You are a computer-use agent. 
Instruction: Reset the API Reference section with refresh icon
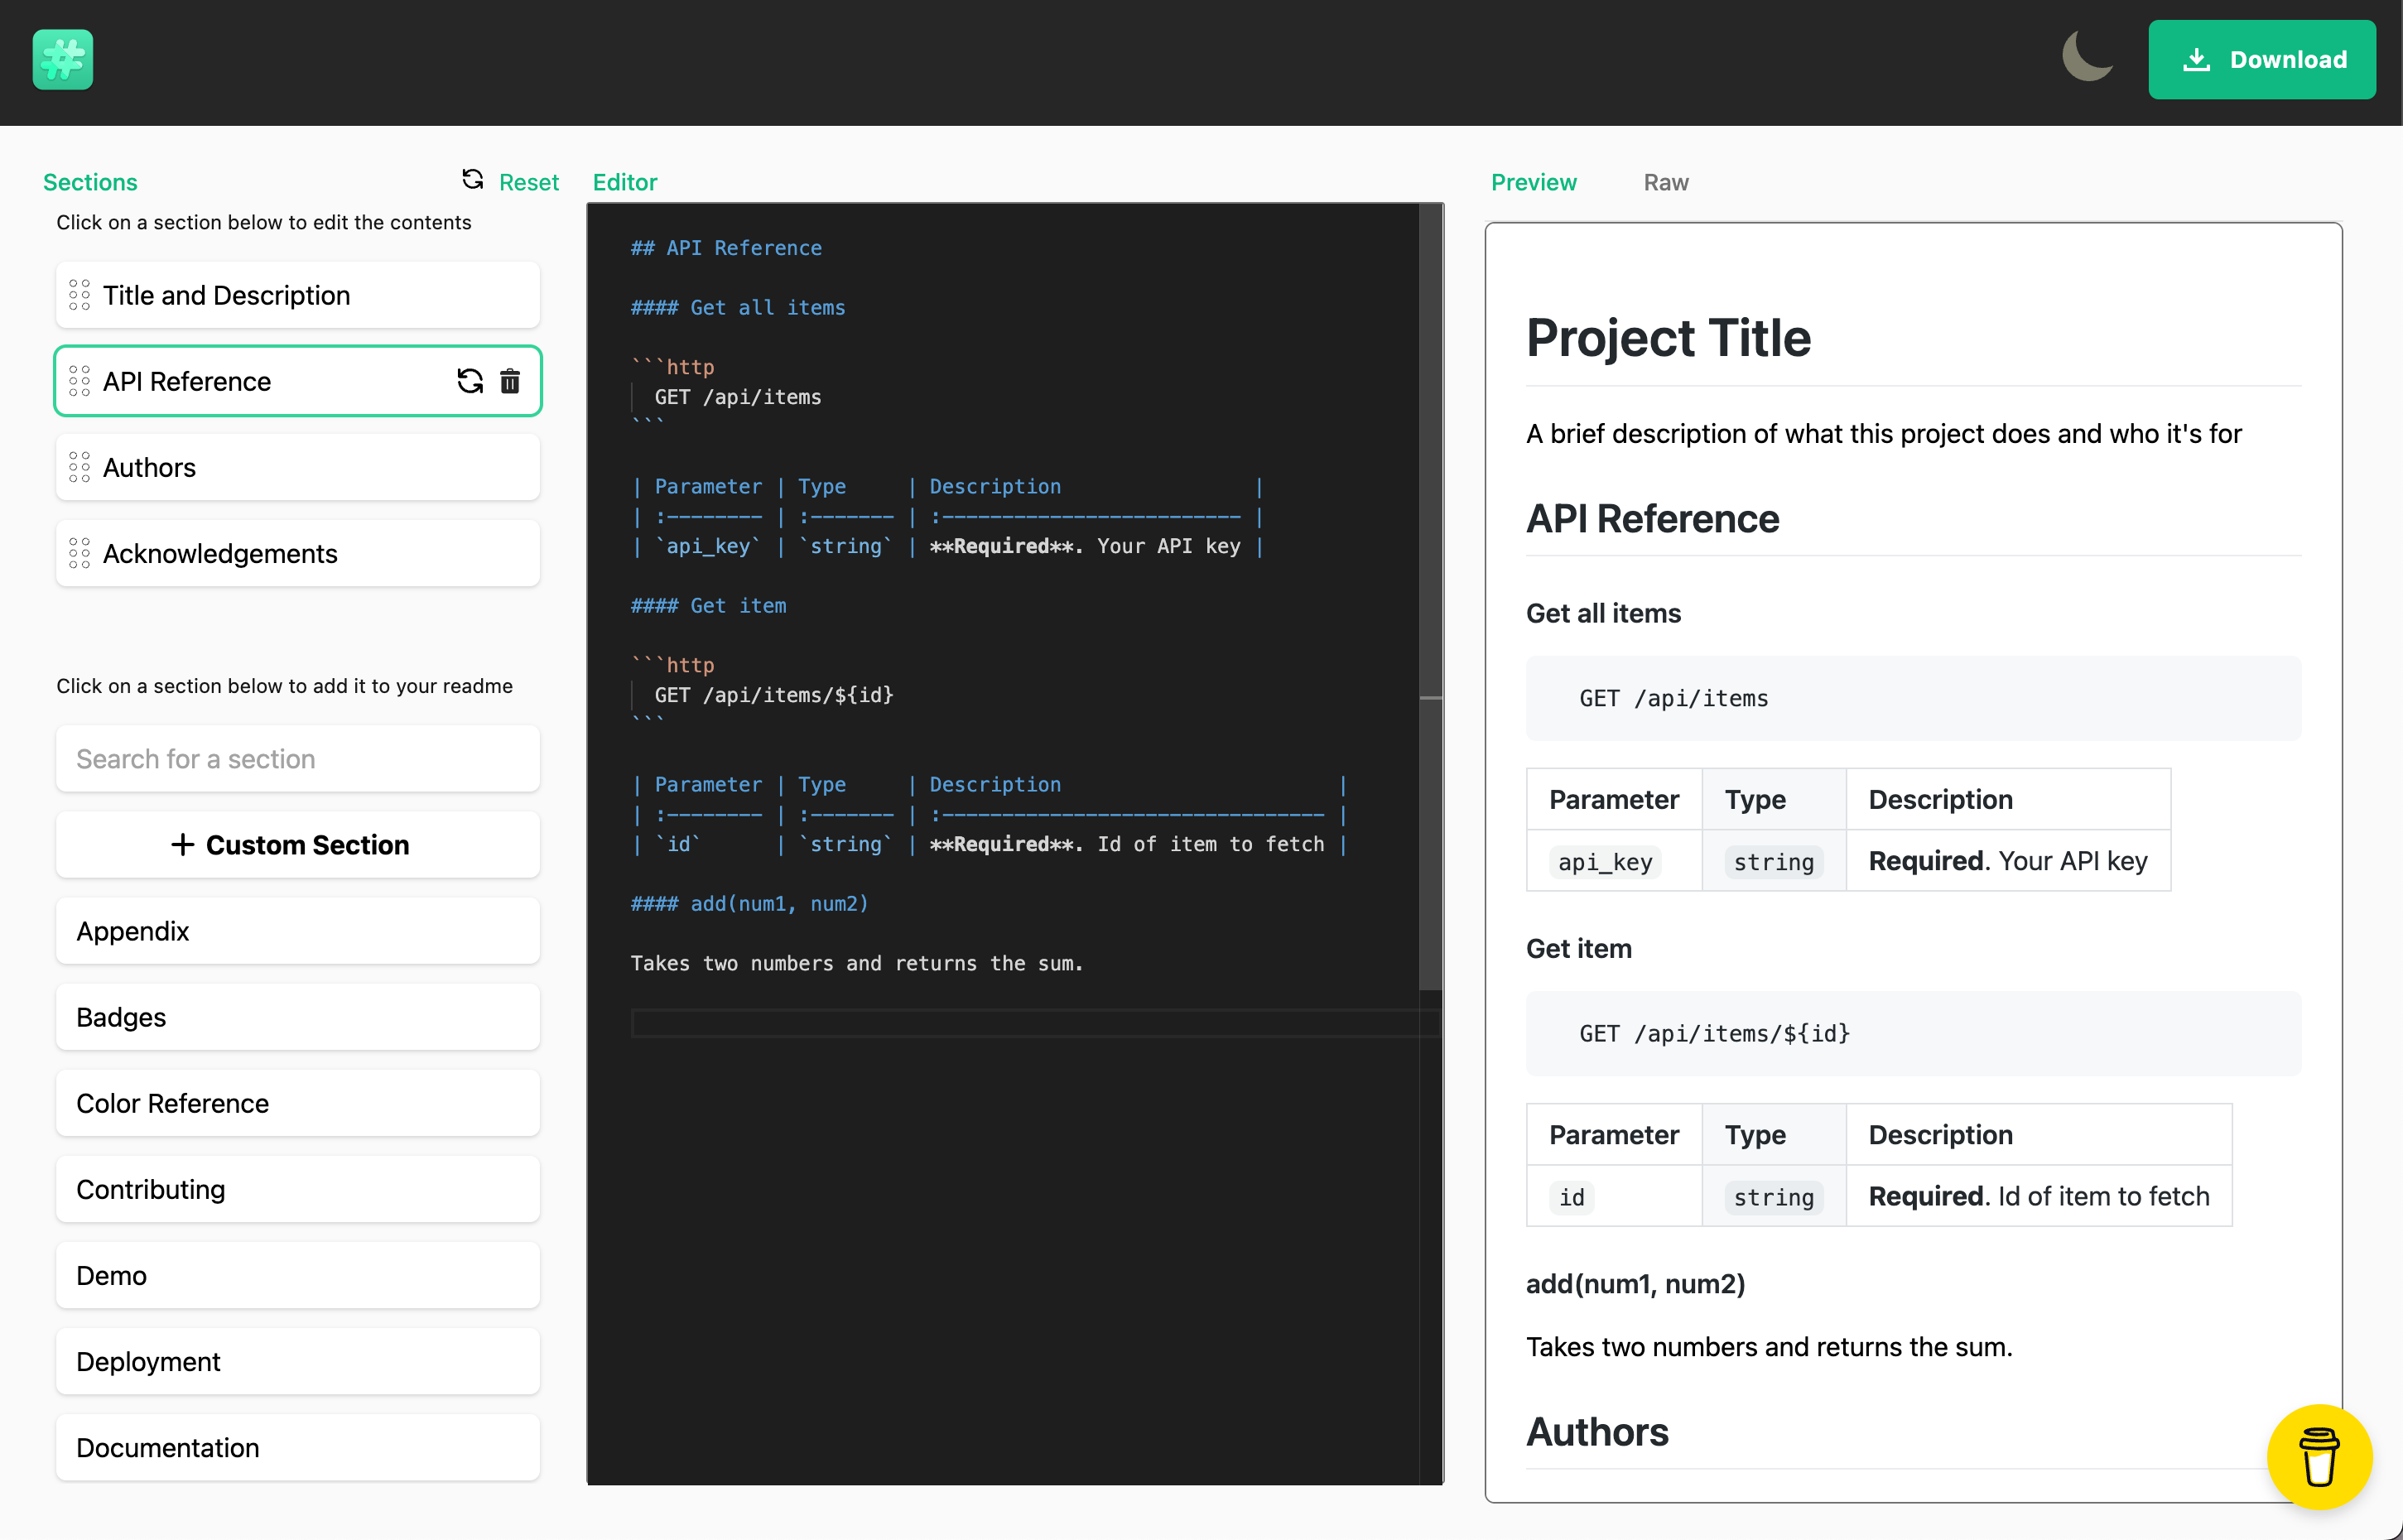coord(470,381)
